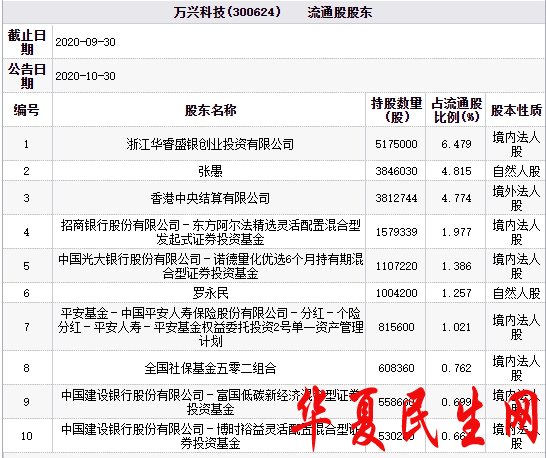Click the 公告日期 label cell
Image resolution: width=546 pixels, height=458 pixels.
tap(27, 76)
